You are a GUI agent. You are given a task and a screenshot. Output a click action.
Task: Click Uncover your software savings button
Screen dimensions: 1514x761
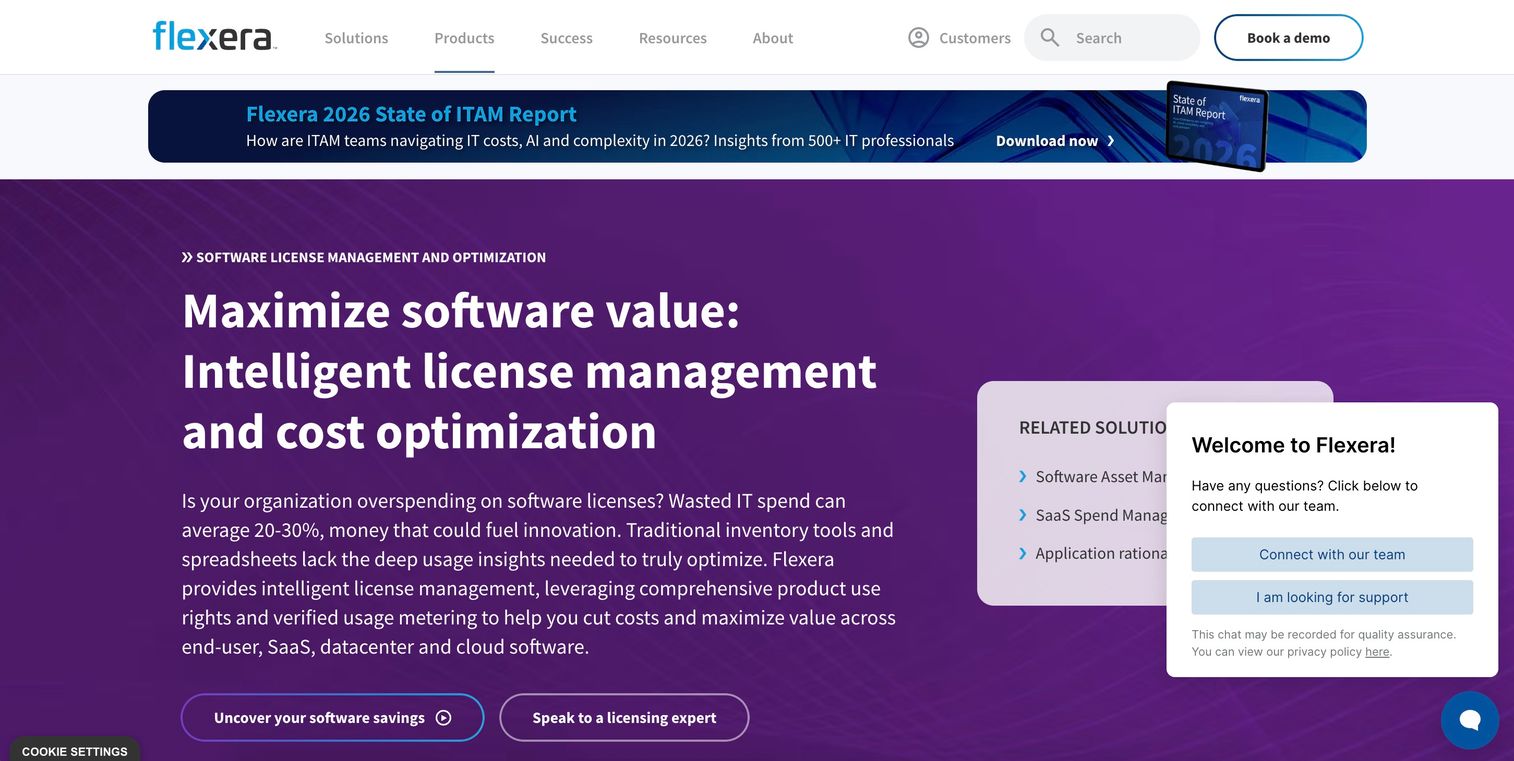pos(332,718)
